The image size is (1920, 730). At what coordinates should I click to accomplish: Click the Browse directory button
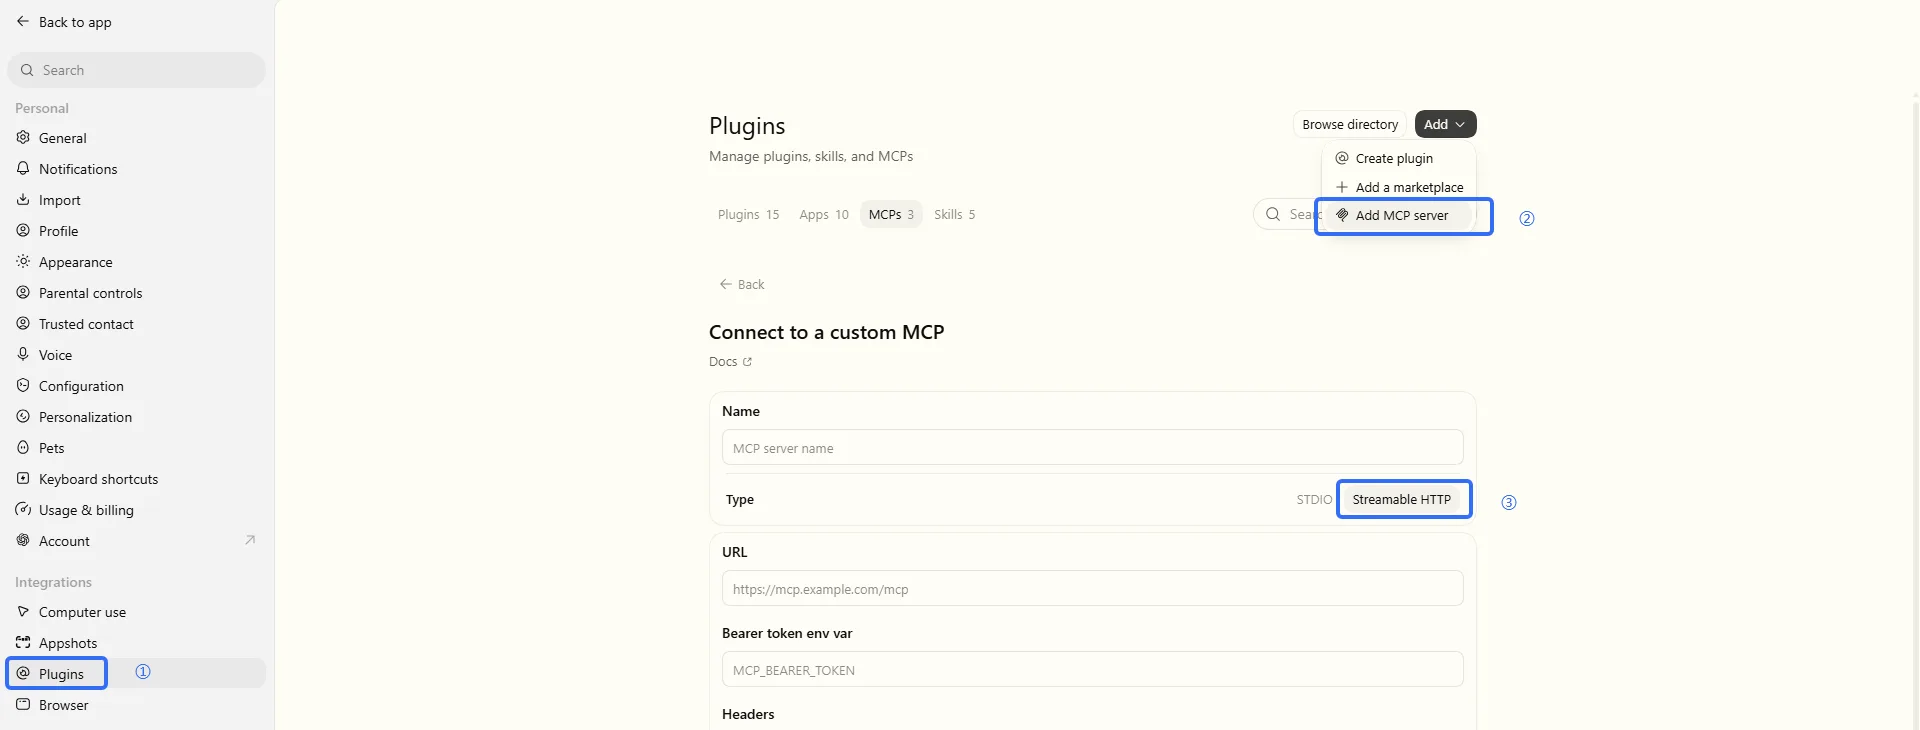tap(1350, 124)
